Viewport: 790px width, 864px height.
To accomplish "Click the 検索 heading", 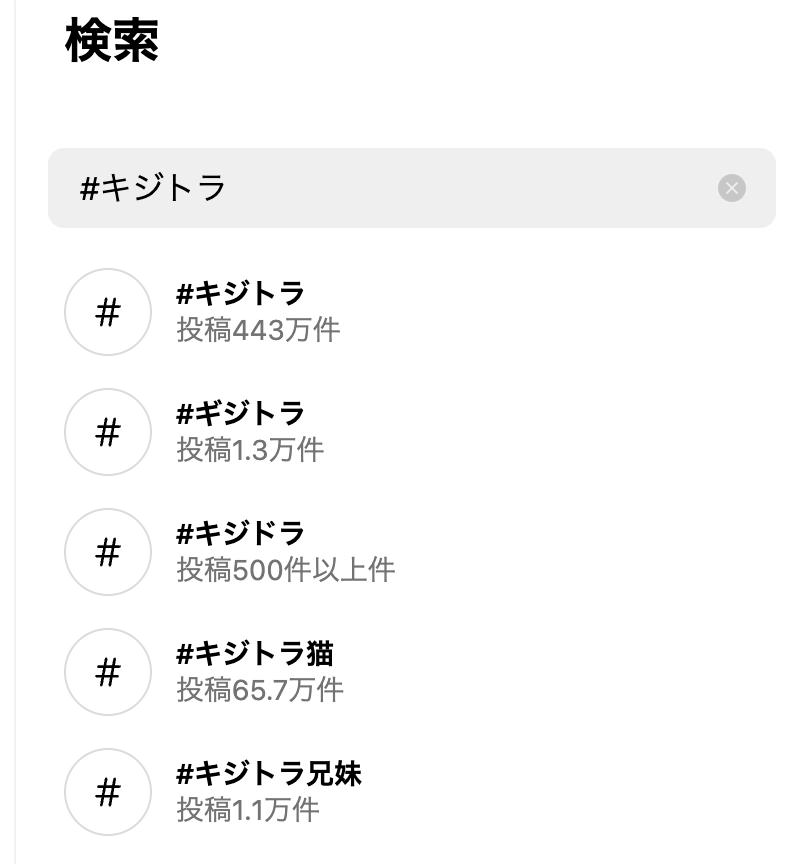I will [x=112, y=42].
